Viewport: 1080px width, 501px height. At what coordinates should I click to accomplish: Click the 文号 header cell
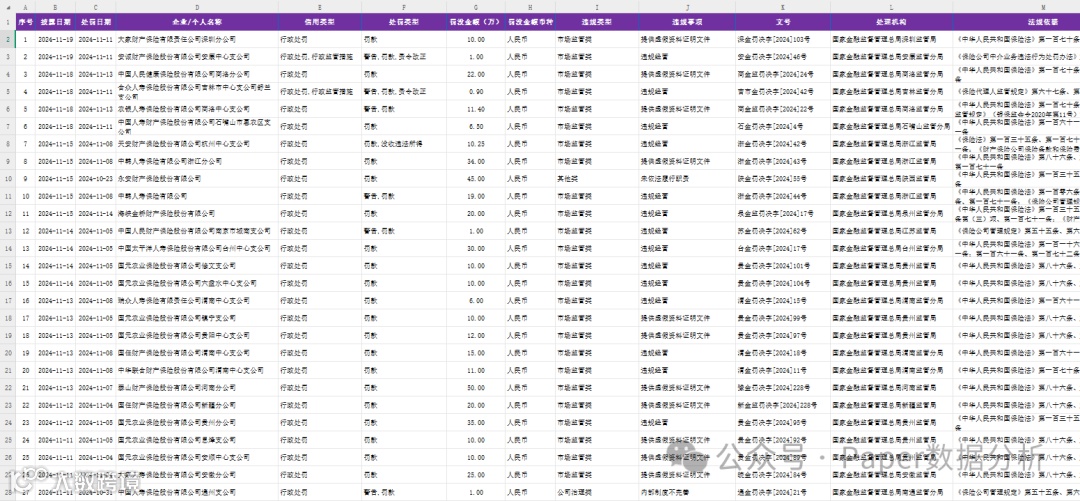point(782,21)
